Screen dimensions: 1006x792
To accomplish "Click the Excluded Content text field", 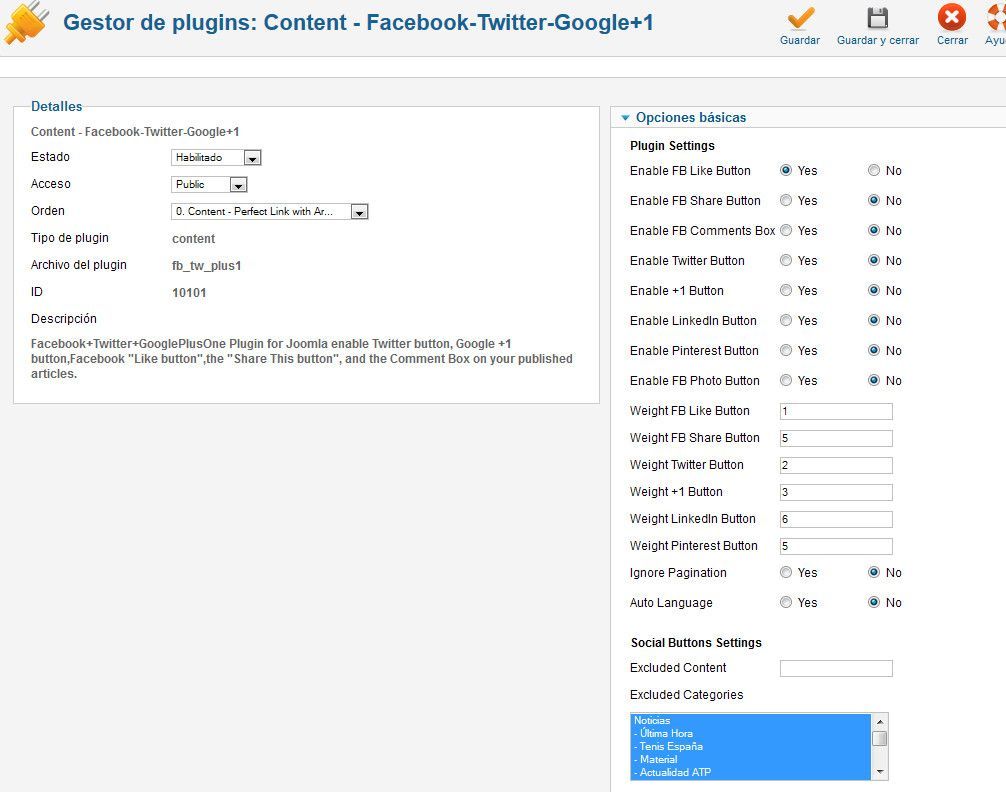I will coord(836,668).
